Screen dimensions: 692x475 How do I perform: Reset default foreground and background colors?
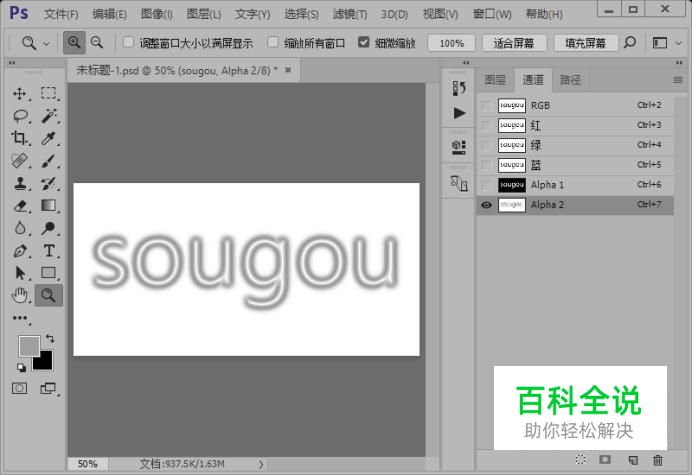(x=21, y=367)
